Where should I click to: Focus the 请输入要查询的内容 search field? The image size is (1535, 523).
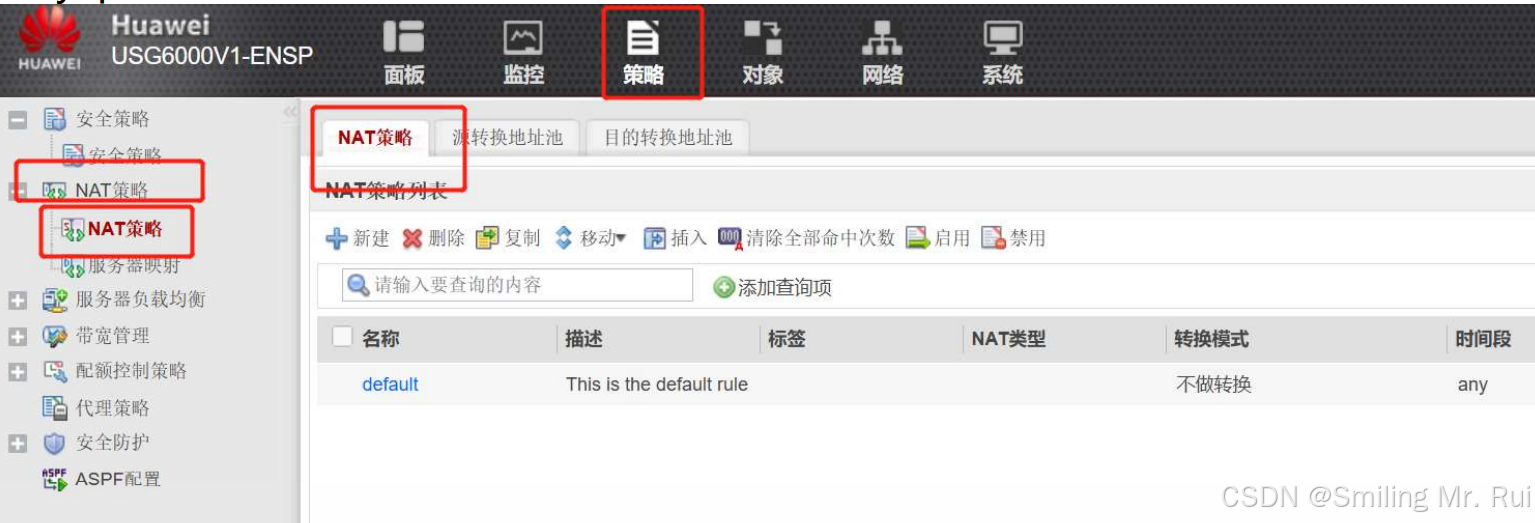pos(518,285)
